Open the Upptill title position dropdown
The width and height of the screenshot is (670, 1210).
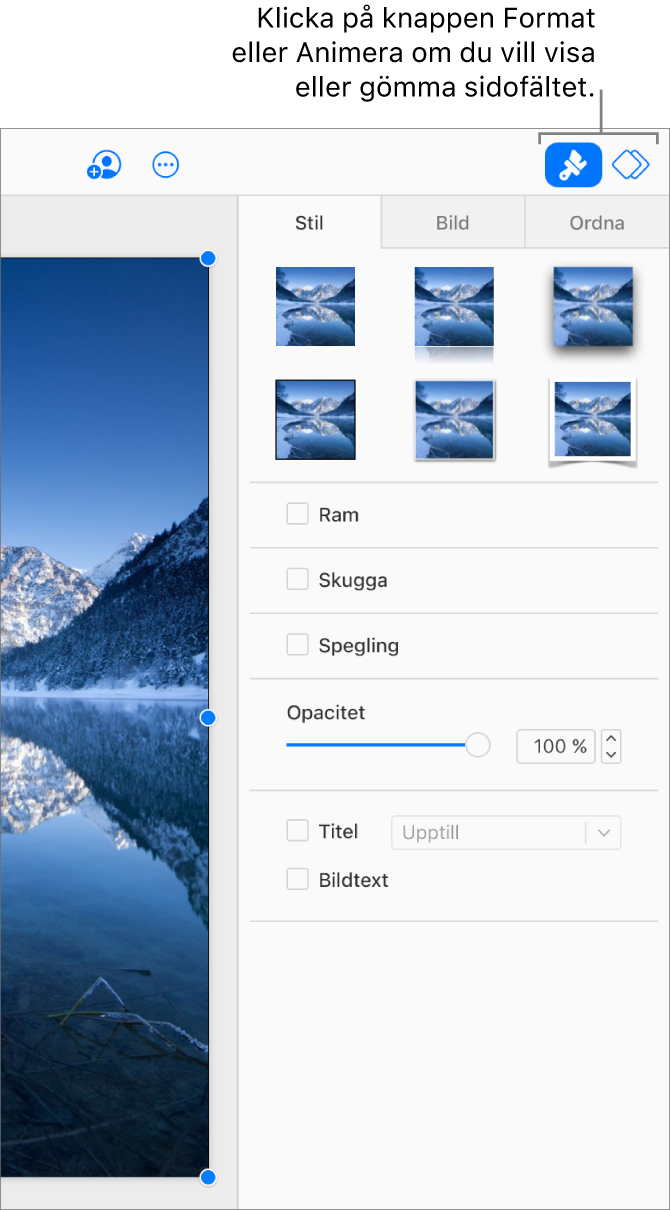505,832
